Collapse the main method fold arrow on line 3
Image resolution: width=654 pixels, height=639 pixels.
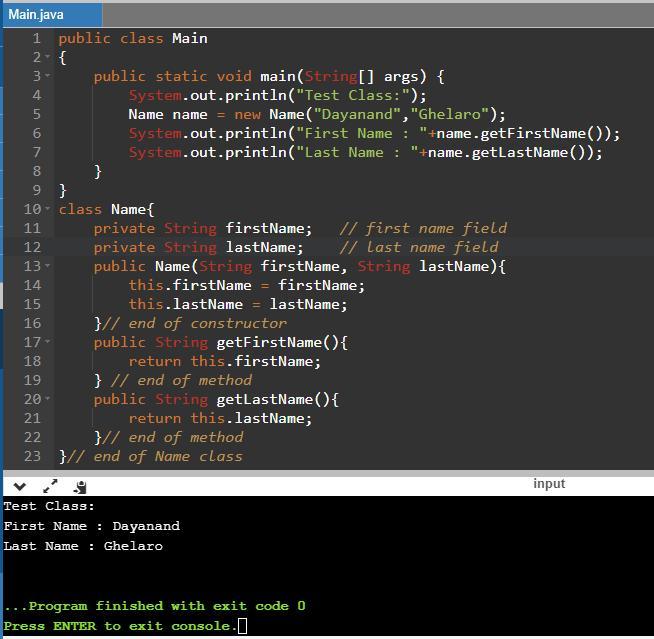(48, 77)
